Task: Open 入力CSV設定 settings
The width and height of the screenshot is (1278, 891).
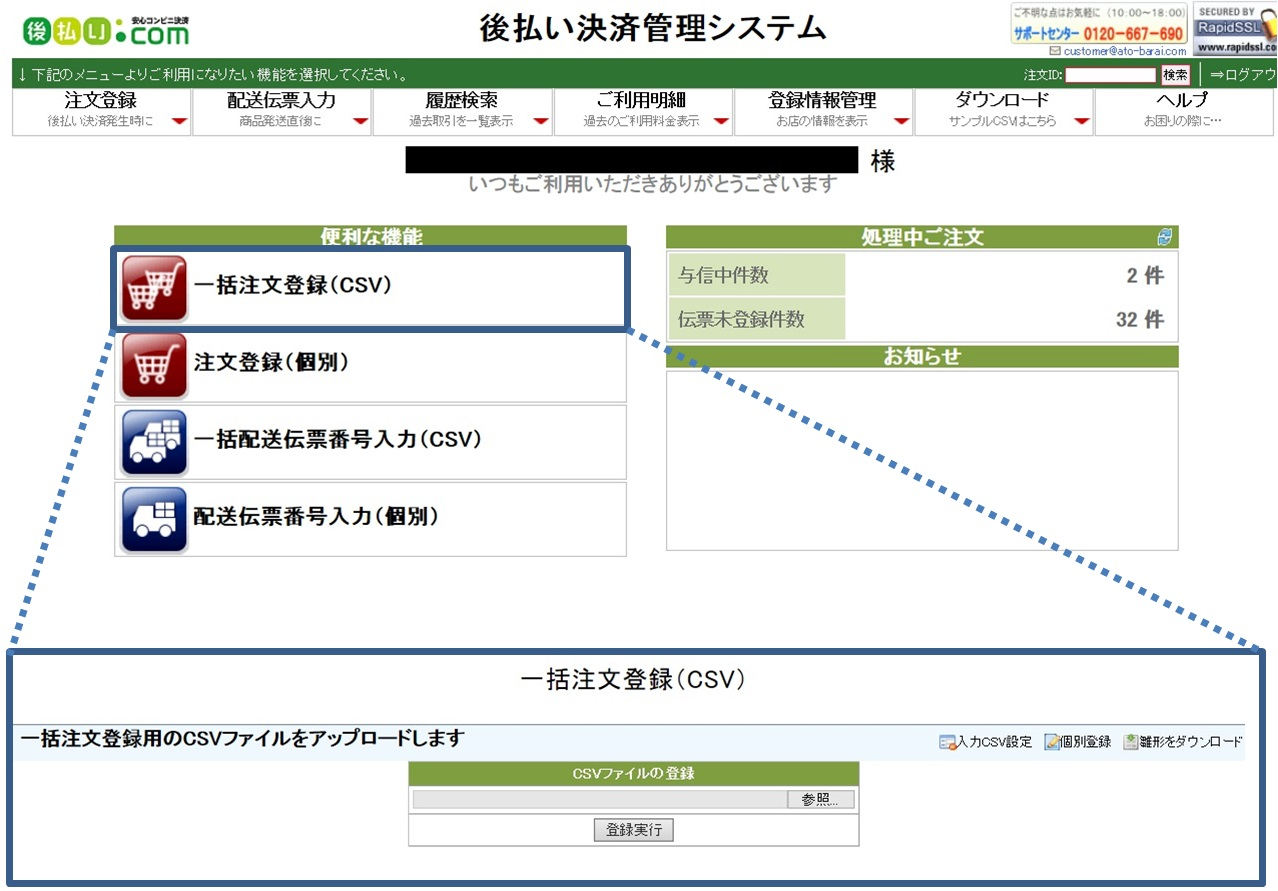Action: (x=985, y=742)
